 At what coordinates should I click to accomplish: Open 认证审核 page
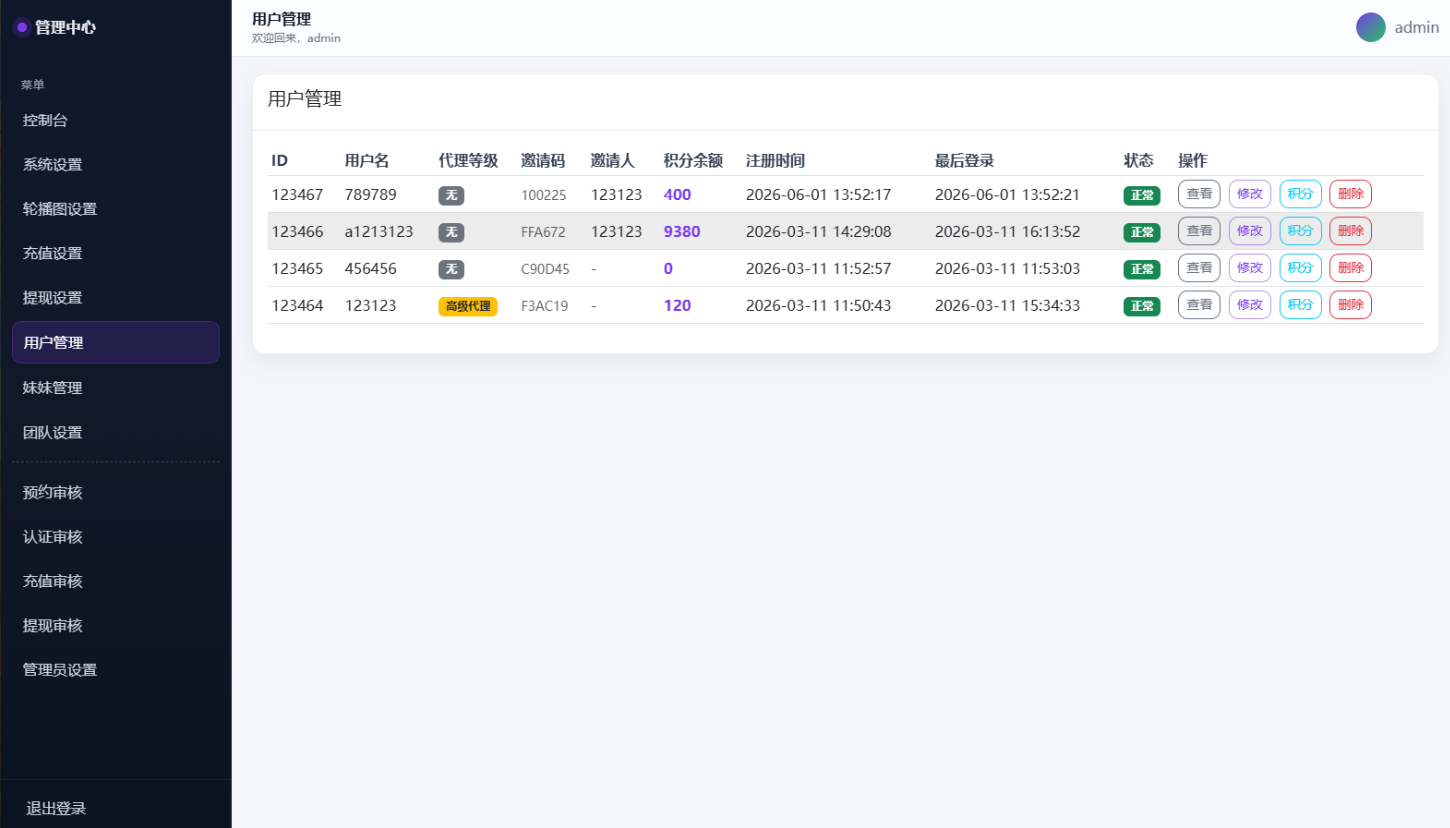(x=116, y=536)
